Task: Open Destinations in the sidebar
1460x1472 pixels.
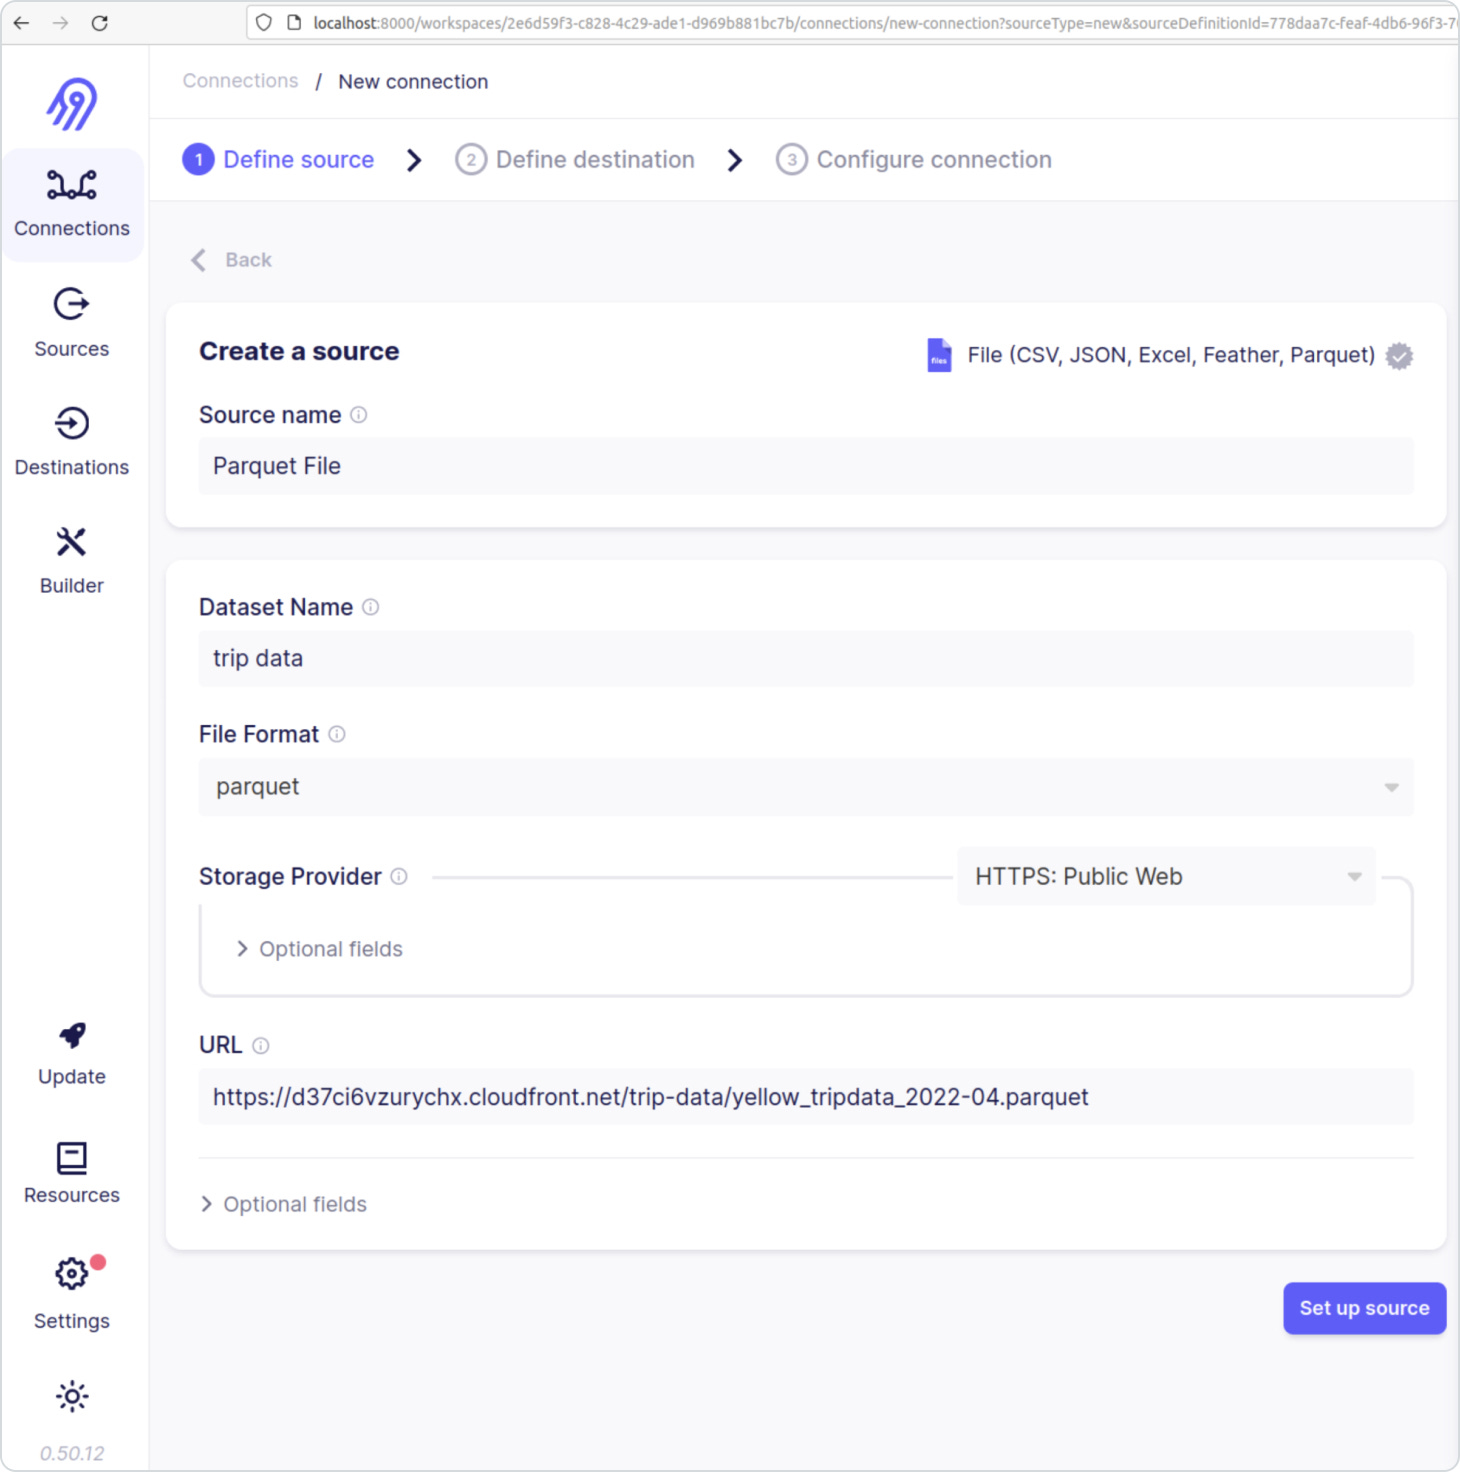Action: pos(72,442)
